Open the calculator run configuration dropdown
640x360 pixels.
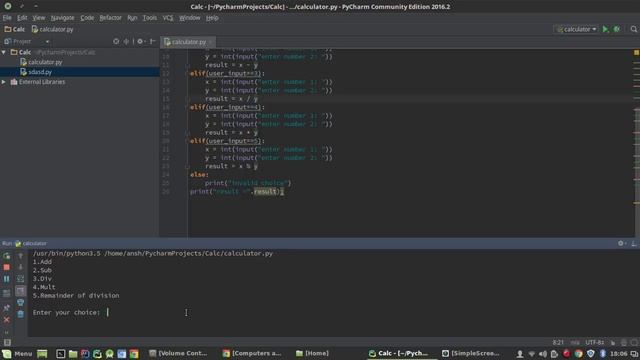coord(576,29)
